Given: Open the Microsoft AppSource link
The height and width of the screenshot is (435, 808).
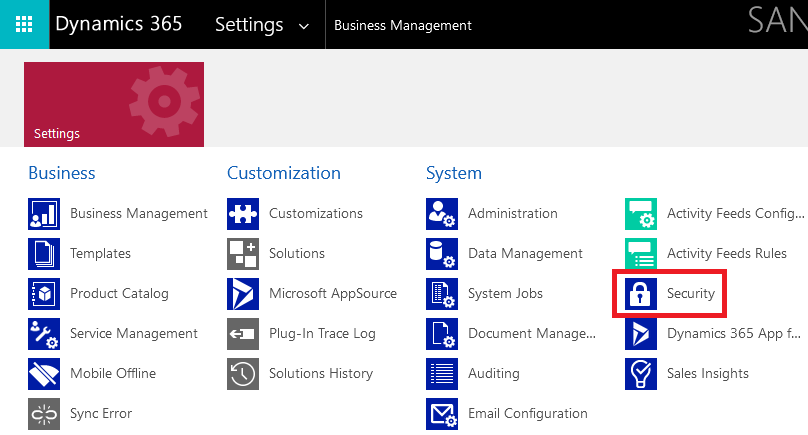Looking at the screenshot, I should 333,293.
